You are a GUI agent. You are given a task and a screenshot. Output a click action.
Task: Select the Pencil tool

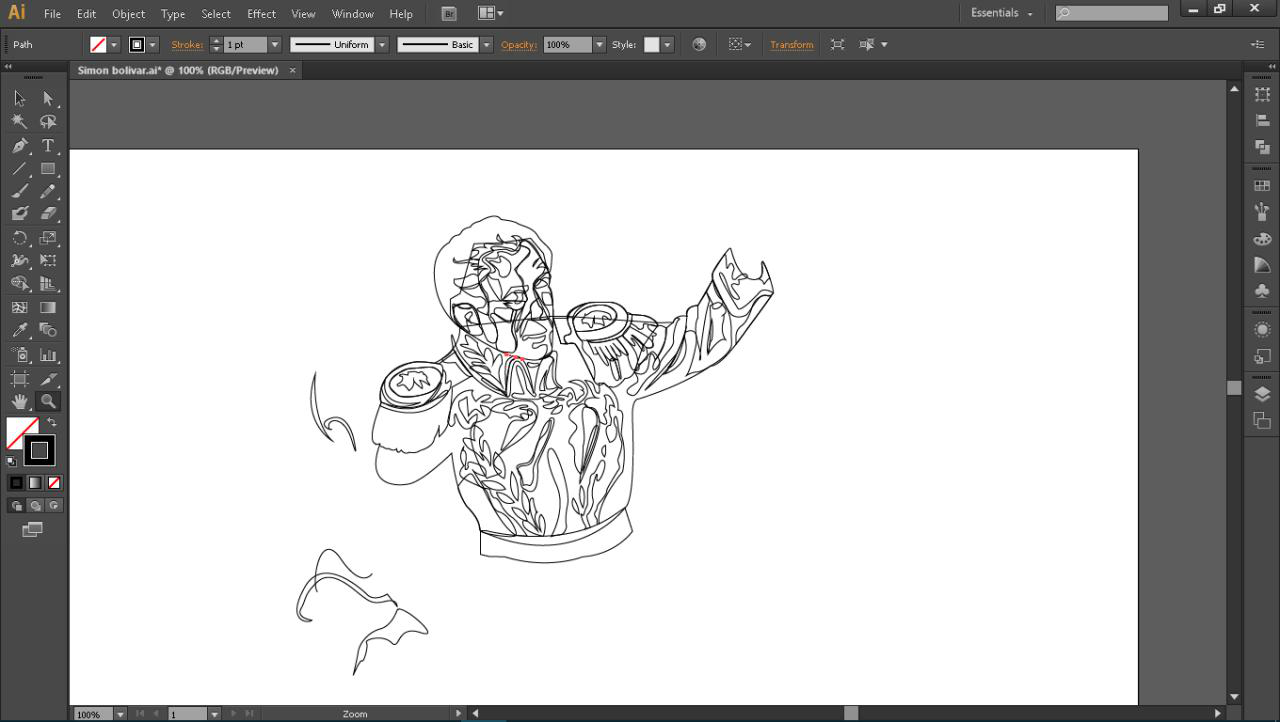point(47,192)
